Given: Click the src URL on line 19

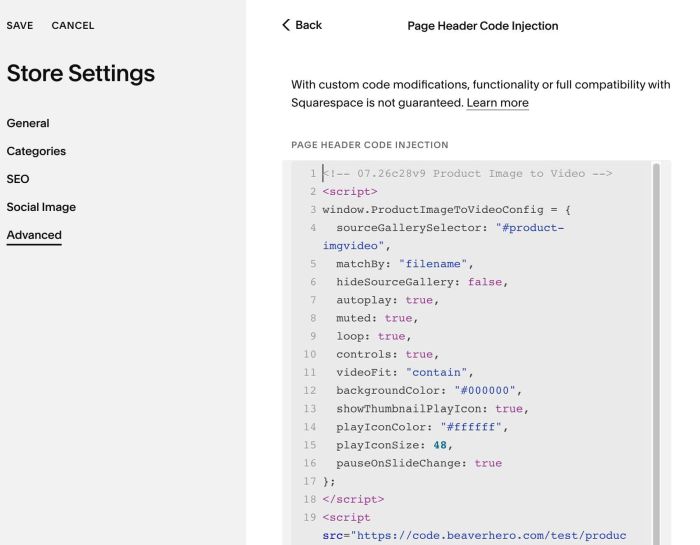Looking at the screenshot, I should [488, 536].
